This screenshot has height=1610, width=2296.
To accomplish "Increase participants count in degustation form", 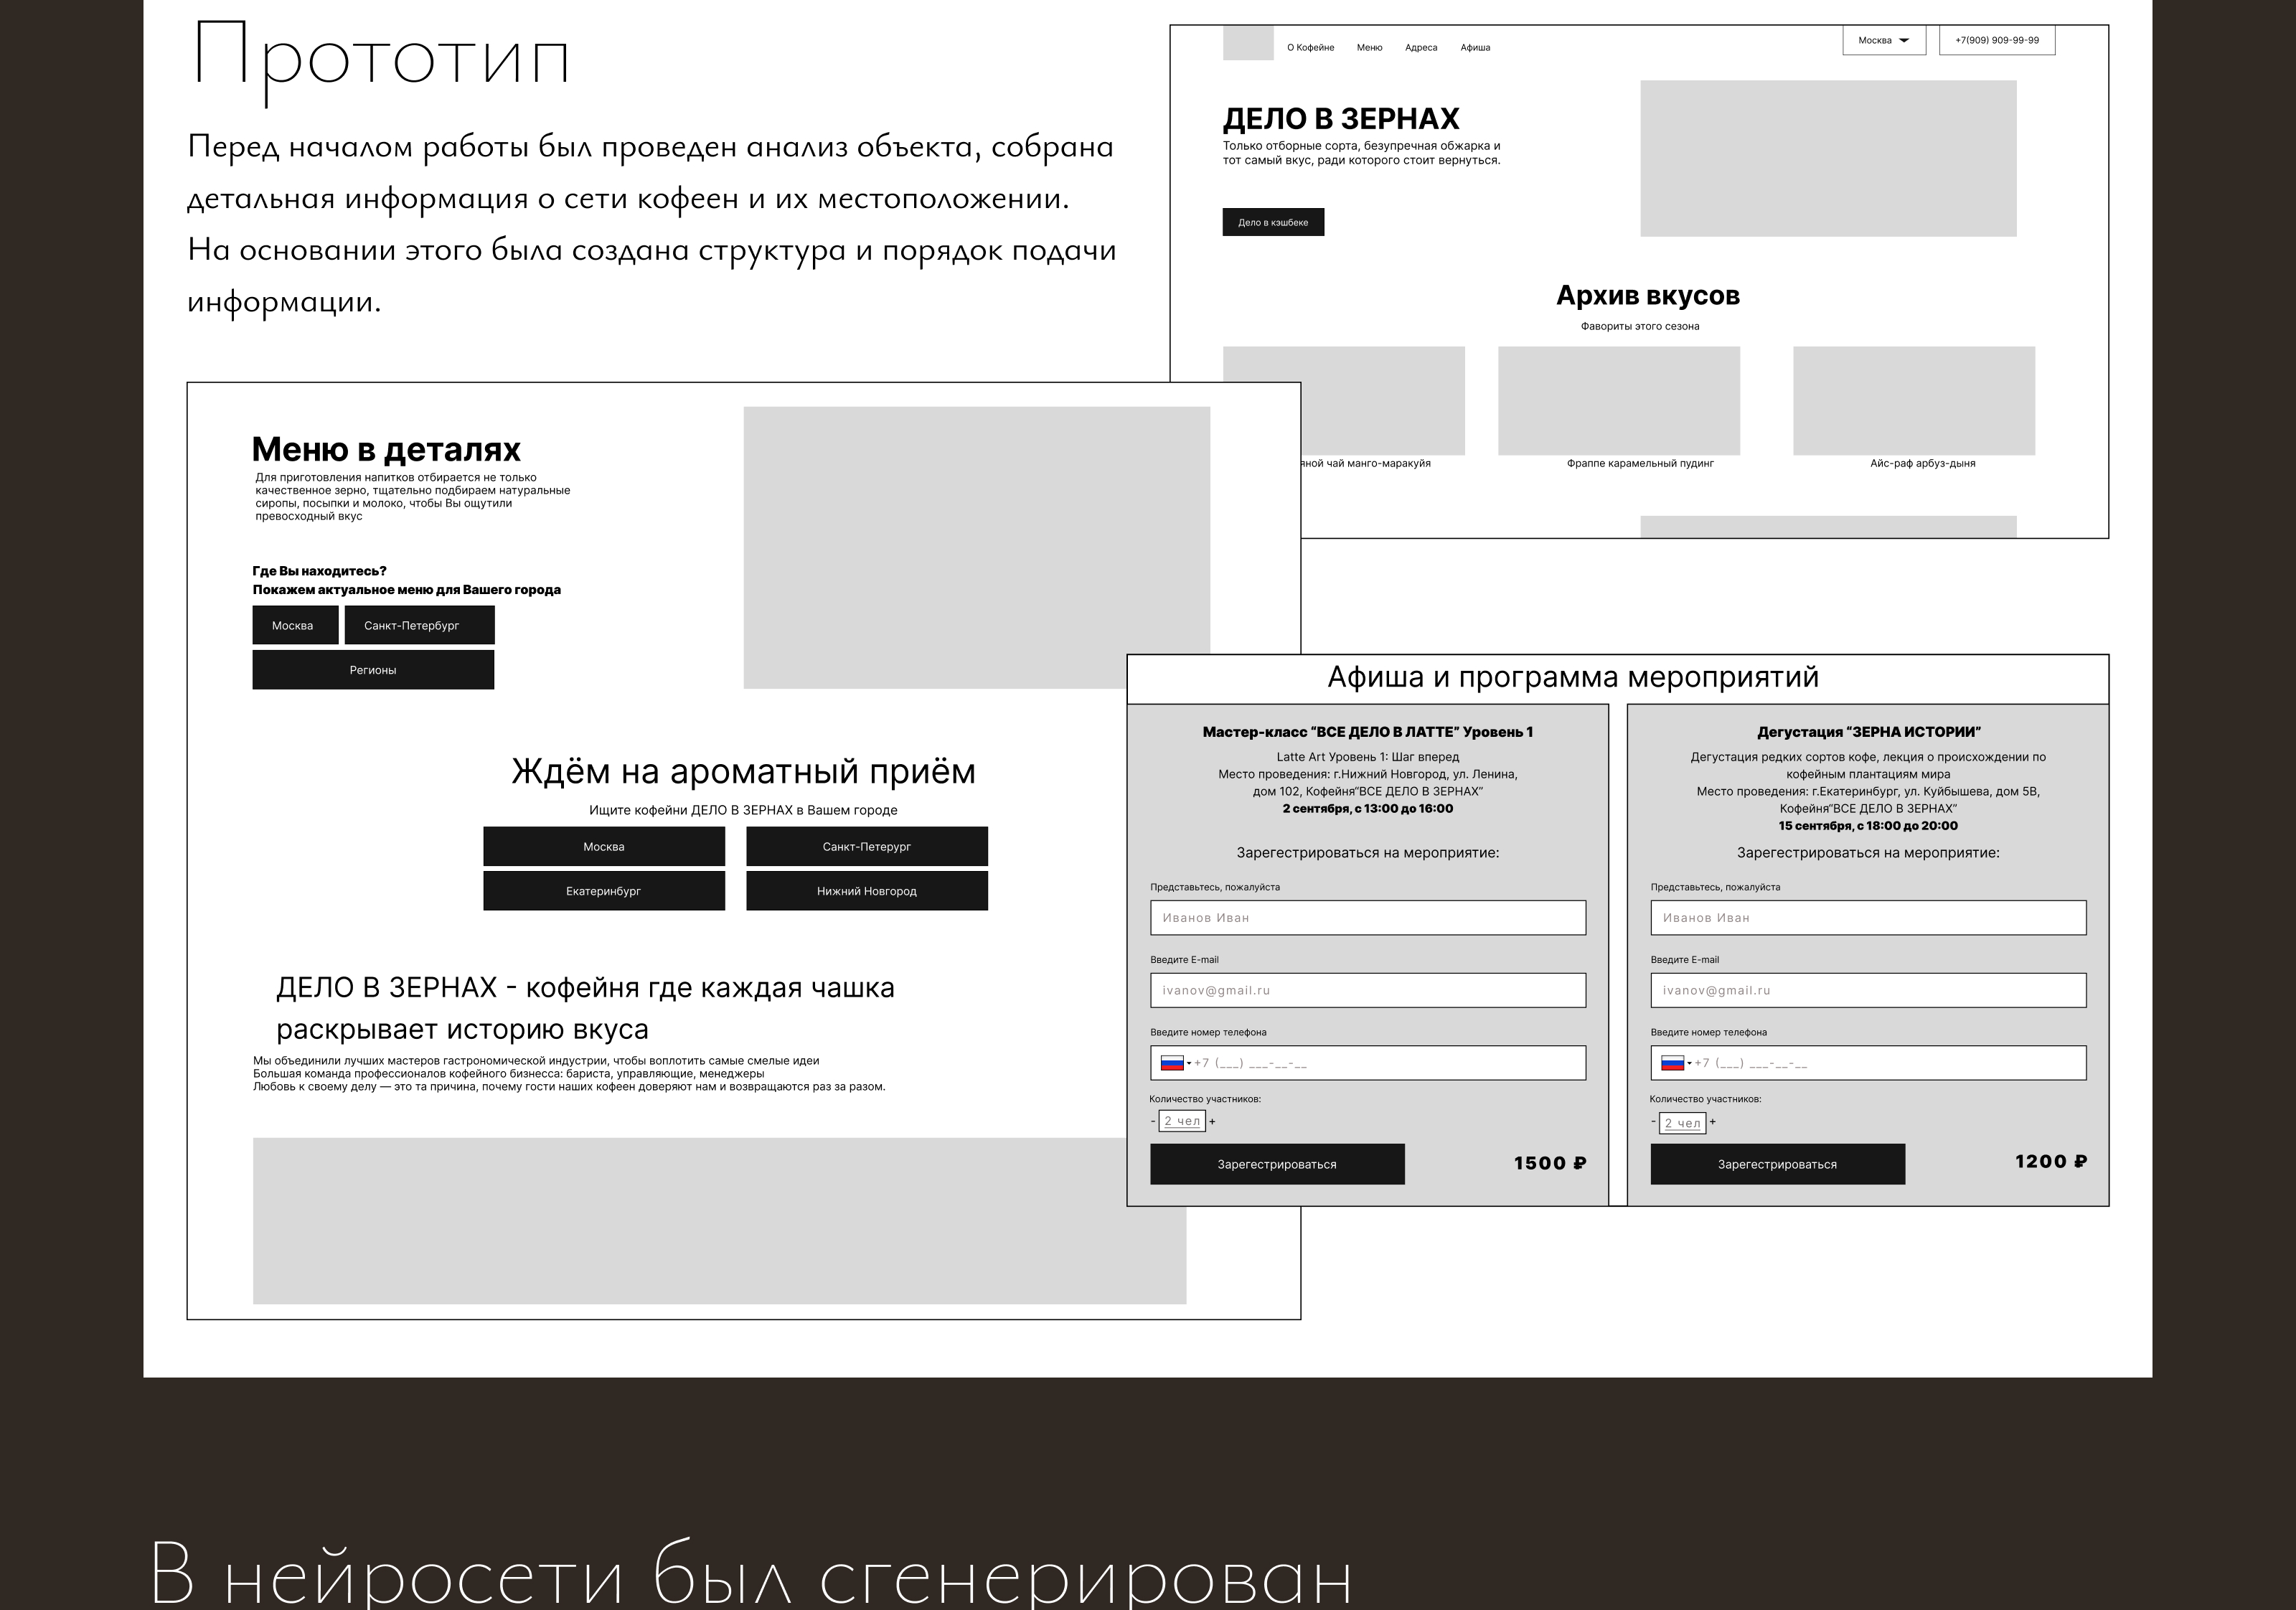I will (x=1713, y=1122).
